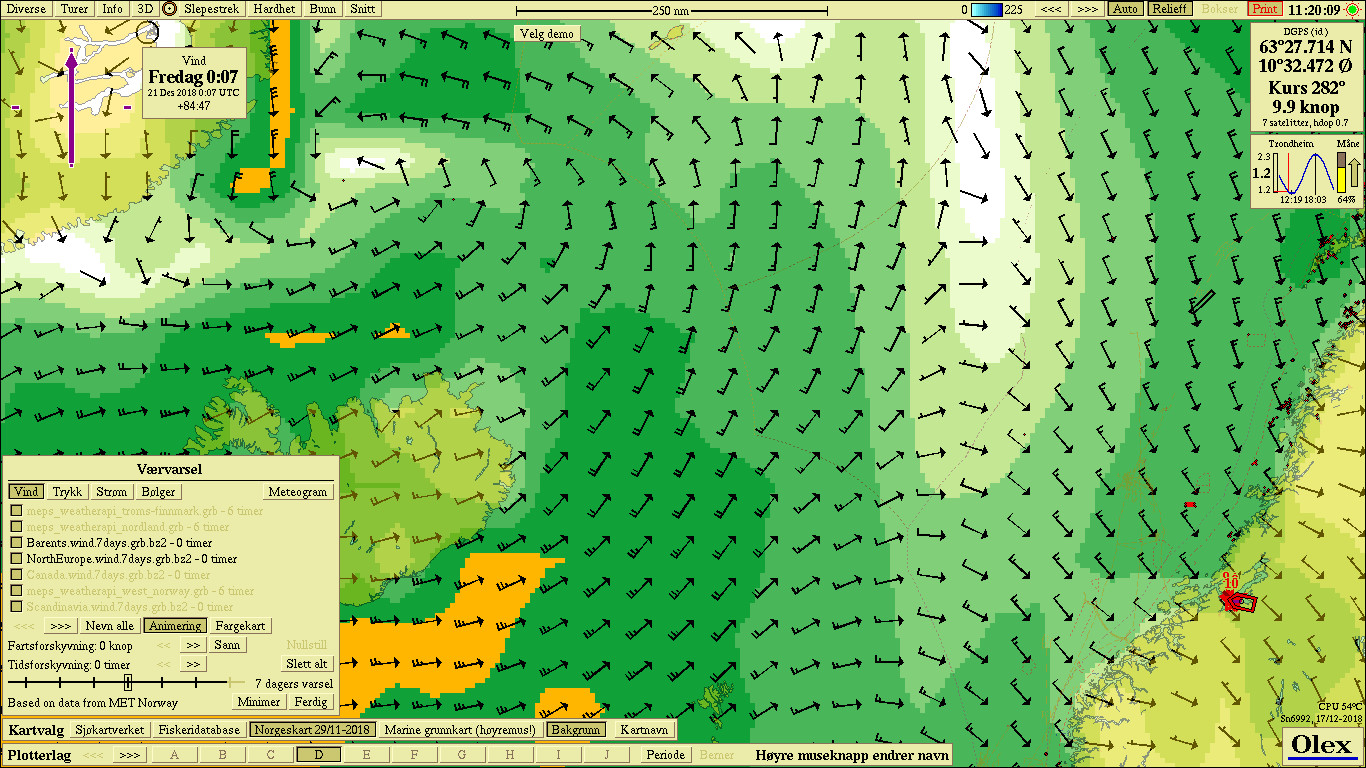Switch to the Vind tab in Værvarsel

click(26, 492)
